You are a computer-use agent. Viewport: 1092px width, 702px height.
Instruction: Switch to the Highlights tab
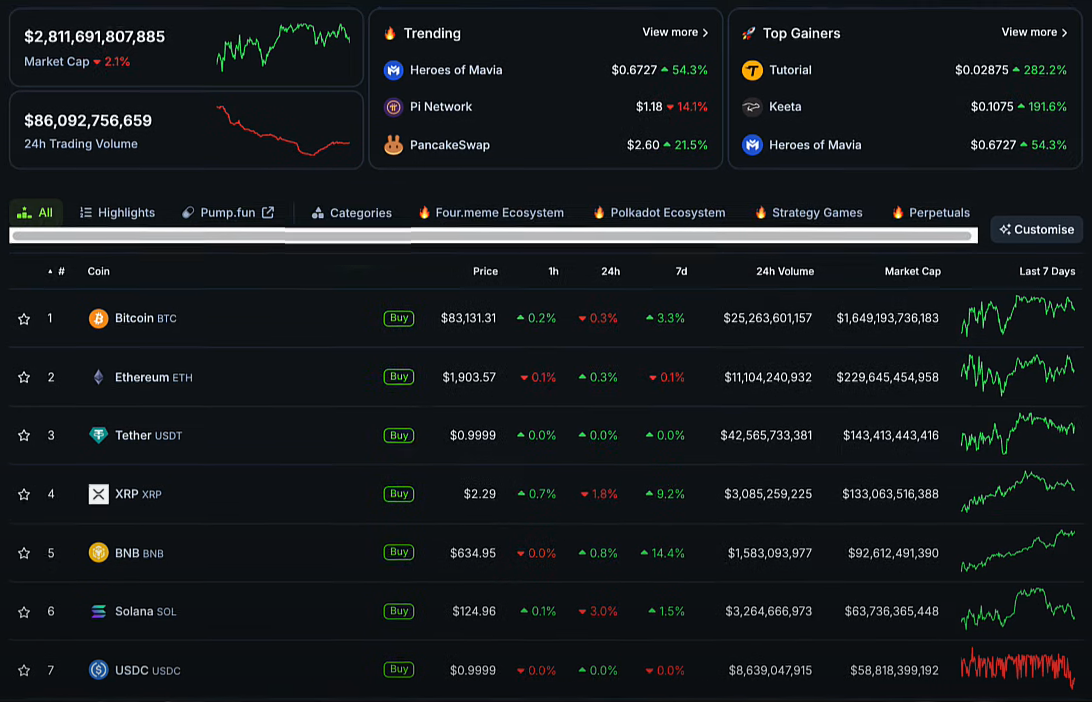point(117,213)
